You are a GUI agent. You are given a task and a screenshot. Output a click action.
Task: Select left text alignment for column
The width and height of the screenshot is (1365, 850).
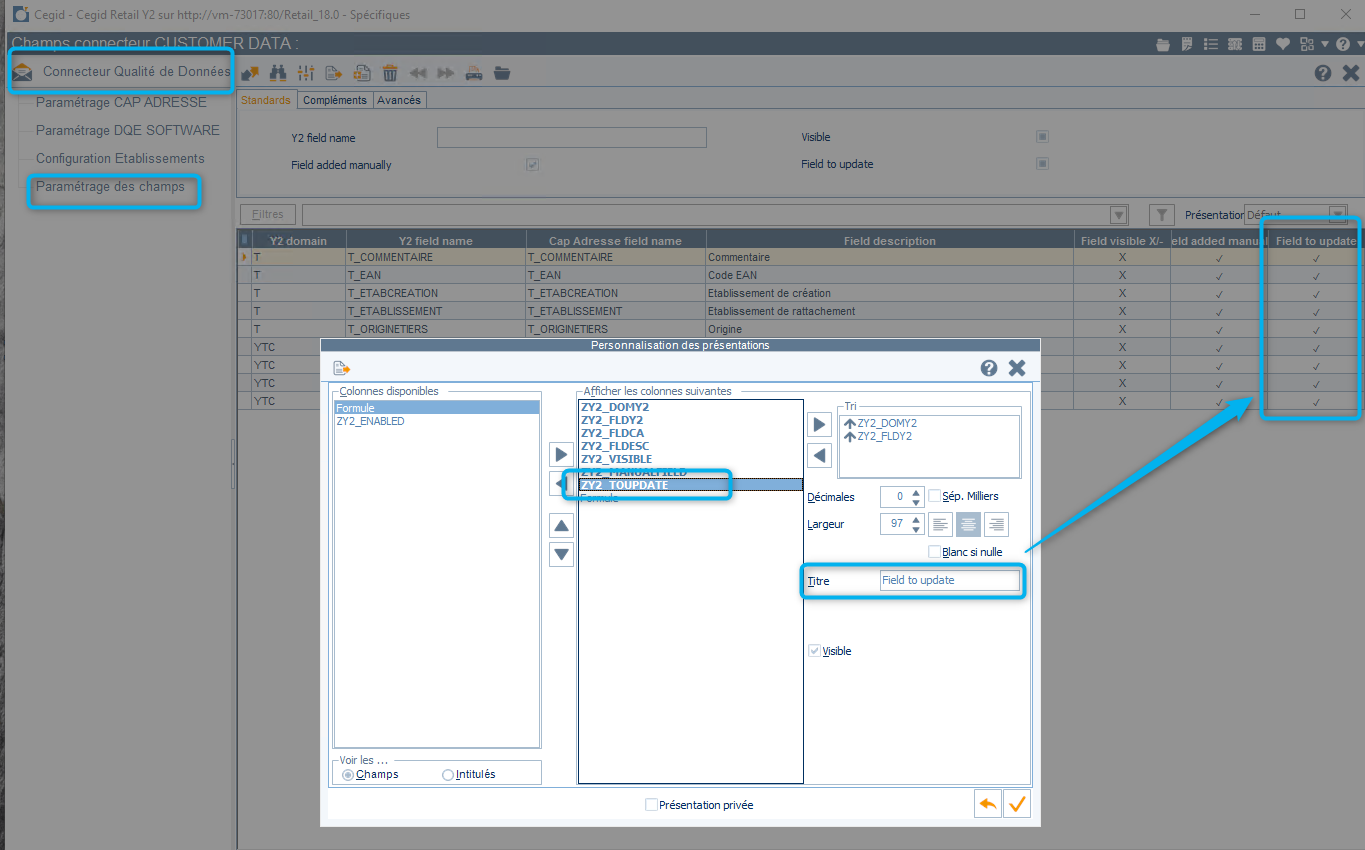coord(941,524)
